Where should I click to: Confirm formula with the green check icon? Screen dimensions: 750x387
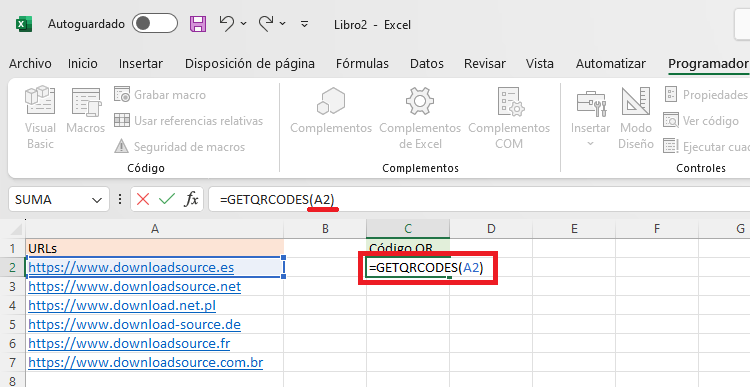tap(166, 199)
